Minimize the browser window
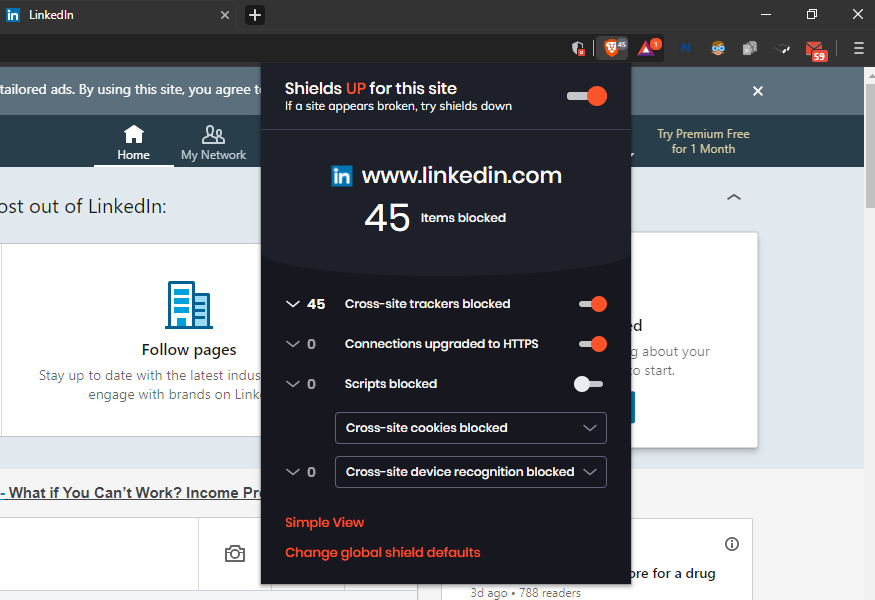The image size is (875, 600). tap(766, 15)
